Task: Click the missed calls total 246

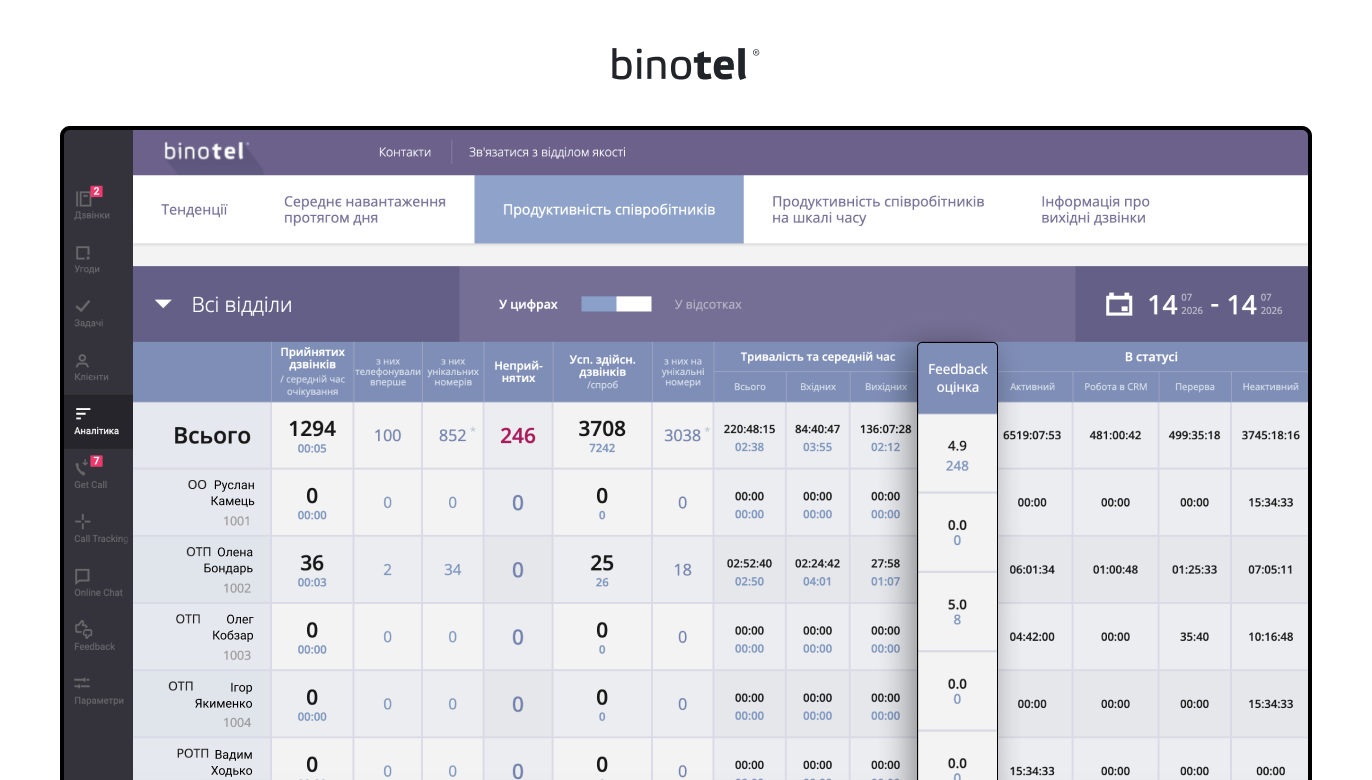Action: [x=518, y=436]
